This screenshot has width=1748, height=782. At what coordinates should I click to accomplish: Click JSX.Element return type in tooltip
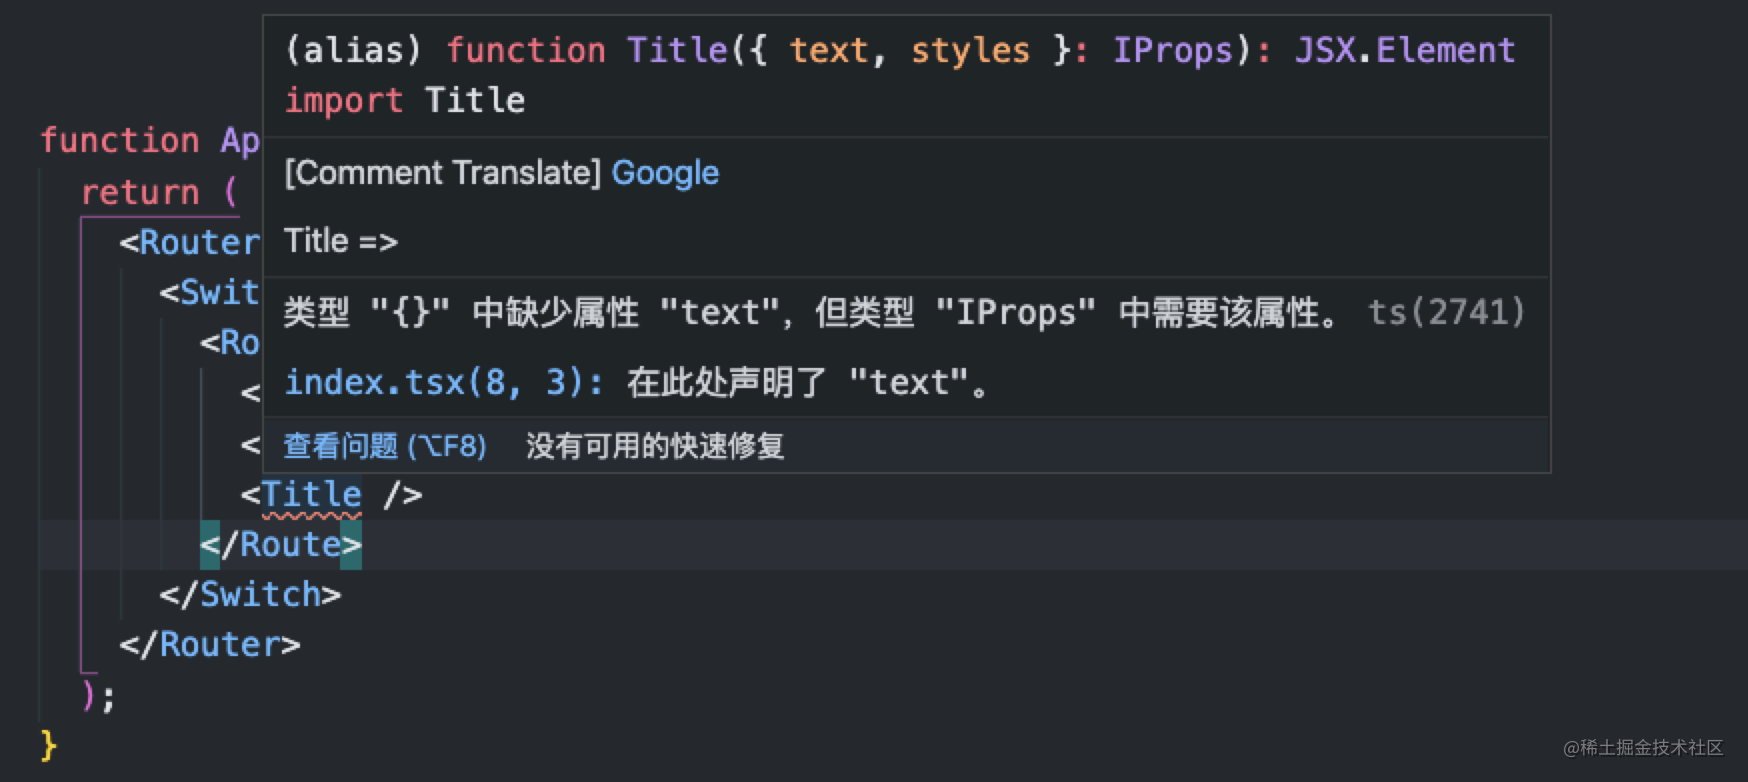[1404, 50]
